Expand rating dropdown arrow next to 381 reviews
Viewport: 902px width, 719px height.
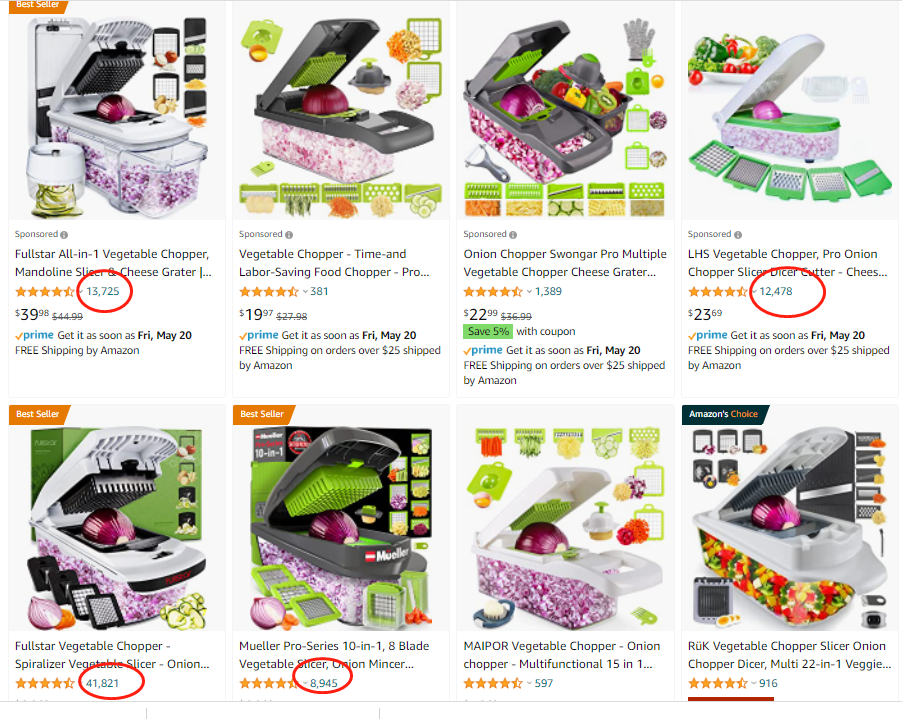(x=305, y=292)
